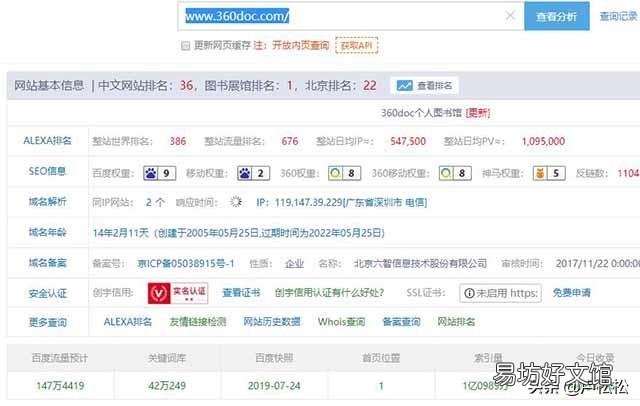Open the 友情链接检测 link
640x406 pixels.
click(198, 322)
